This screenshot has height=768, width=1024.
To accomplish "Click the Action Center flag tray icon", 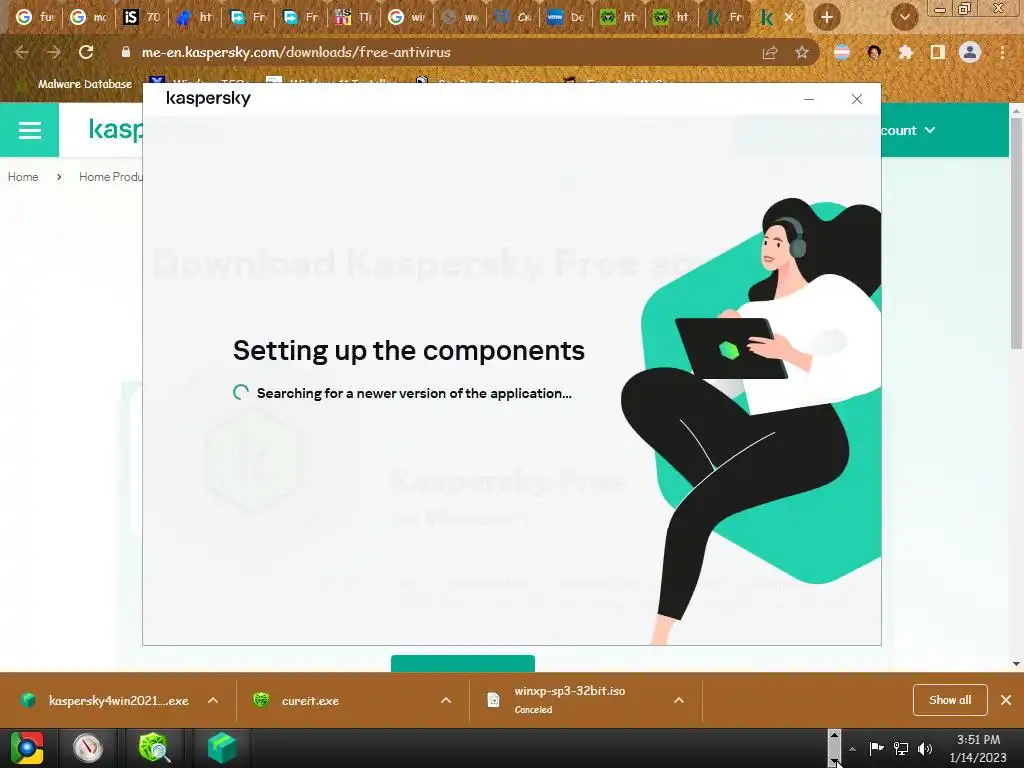I will click(876, 748).
